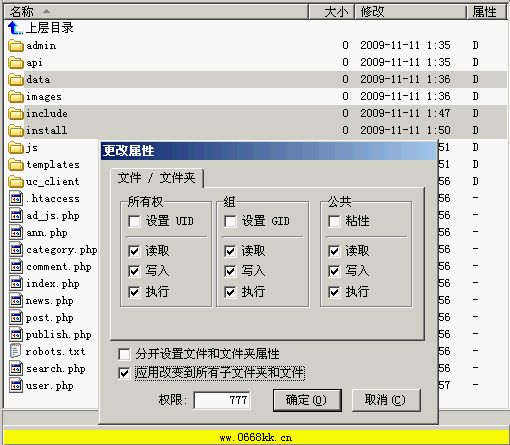510x445 pixels.
Task: Click the images folder icon
Action: coord(16,97)
